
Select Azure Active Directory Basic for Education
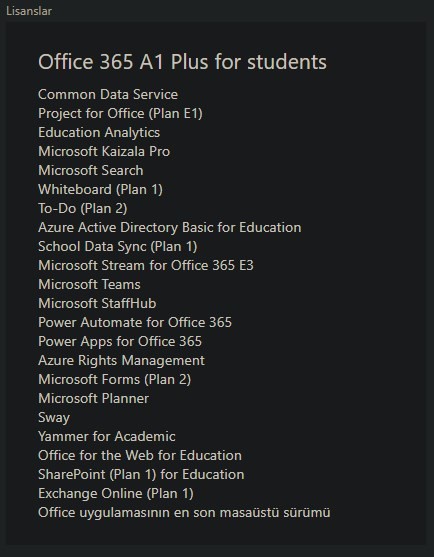[170, 227]
